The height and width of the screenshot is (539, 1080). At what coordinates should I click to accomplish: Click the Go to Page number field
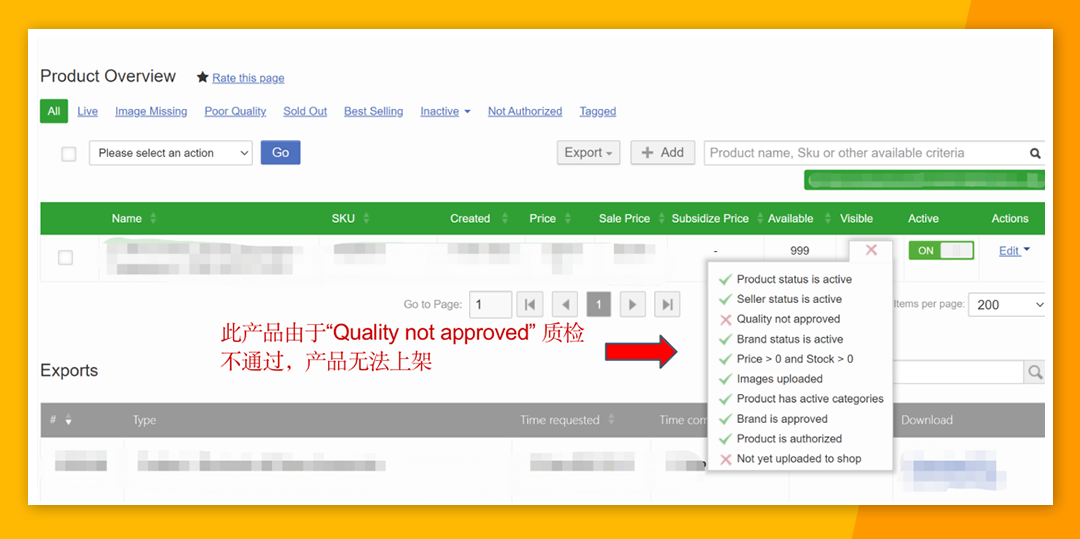point(489,305)
